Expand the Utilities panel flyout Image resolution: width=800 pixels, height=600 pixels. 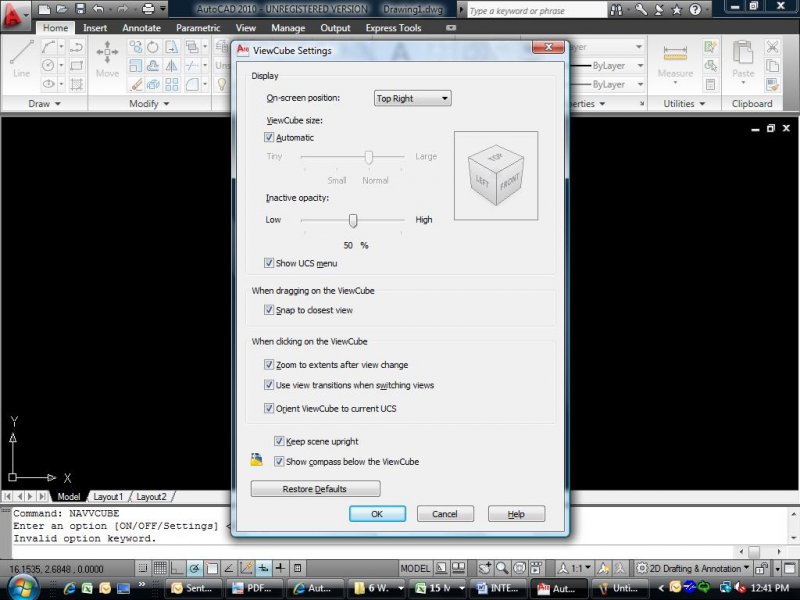(684, 104)
